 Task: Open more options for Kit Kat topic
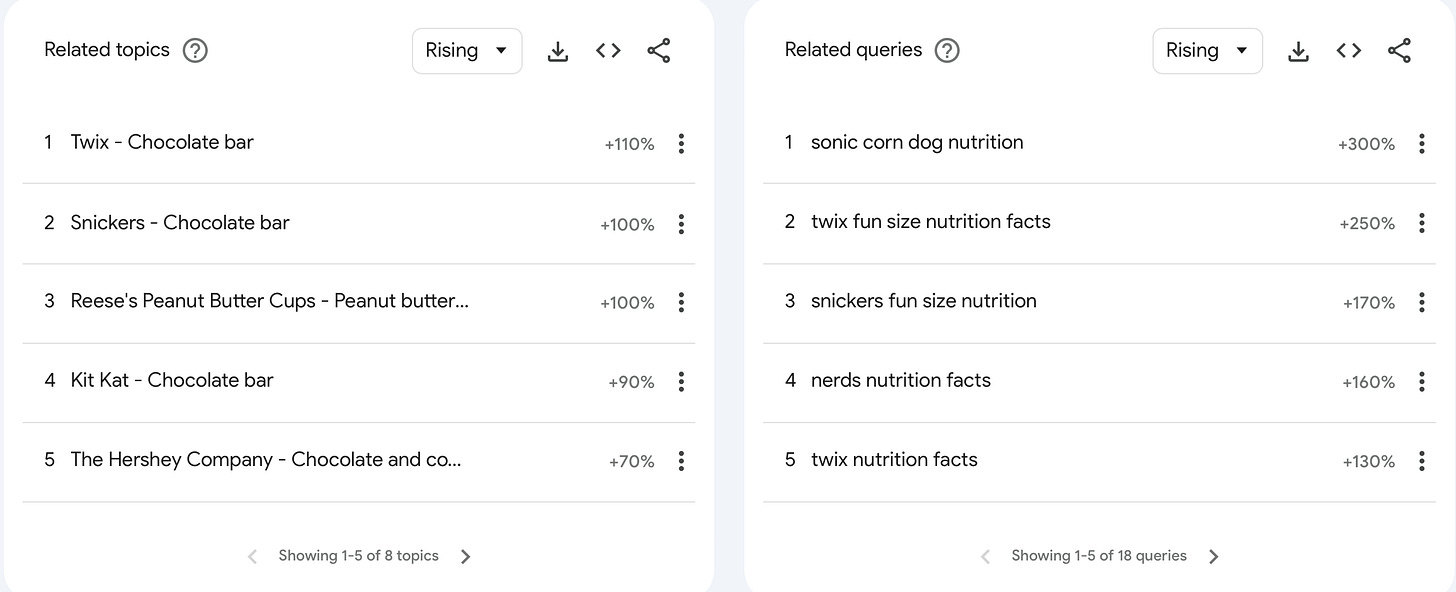tap(681, 382)
